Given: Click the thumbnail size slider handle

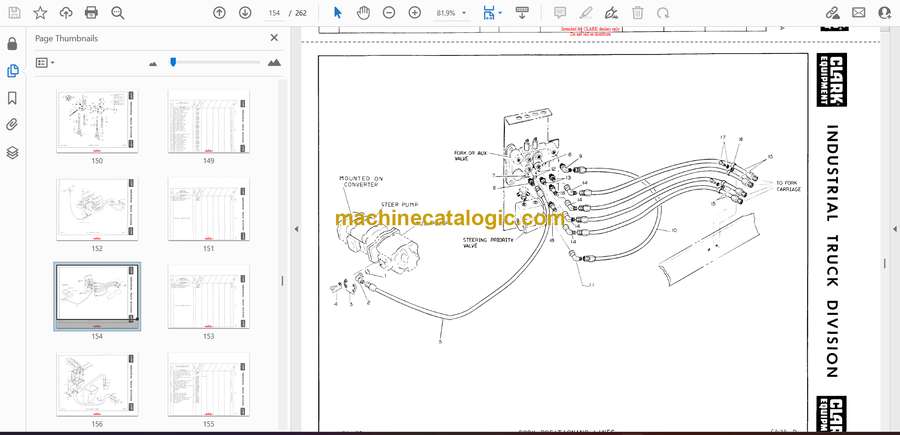Looking at the screenshot, I should coord(173,61).
